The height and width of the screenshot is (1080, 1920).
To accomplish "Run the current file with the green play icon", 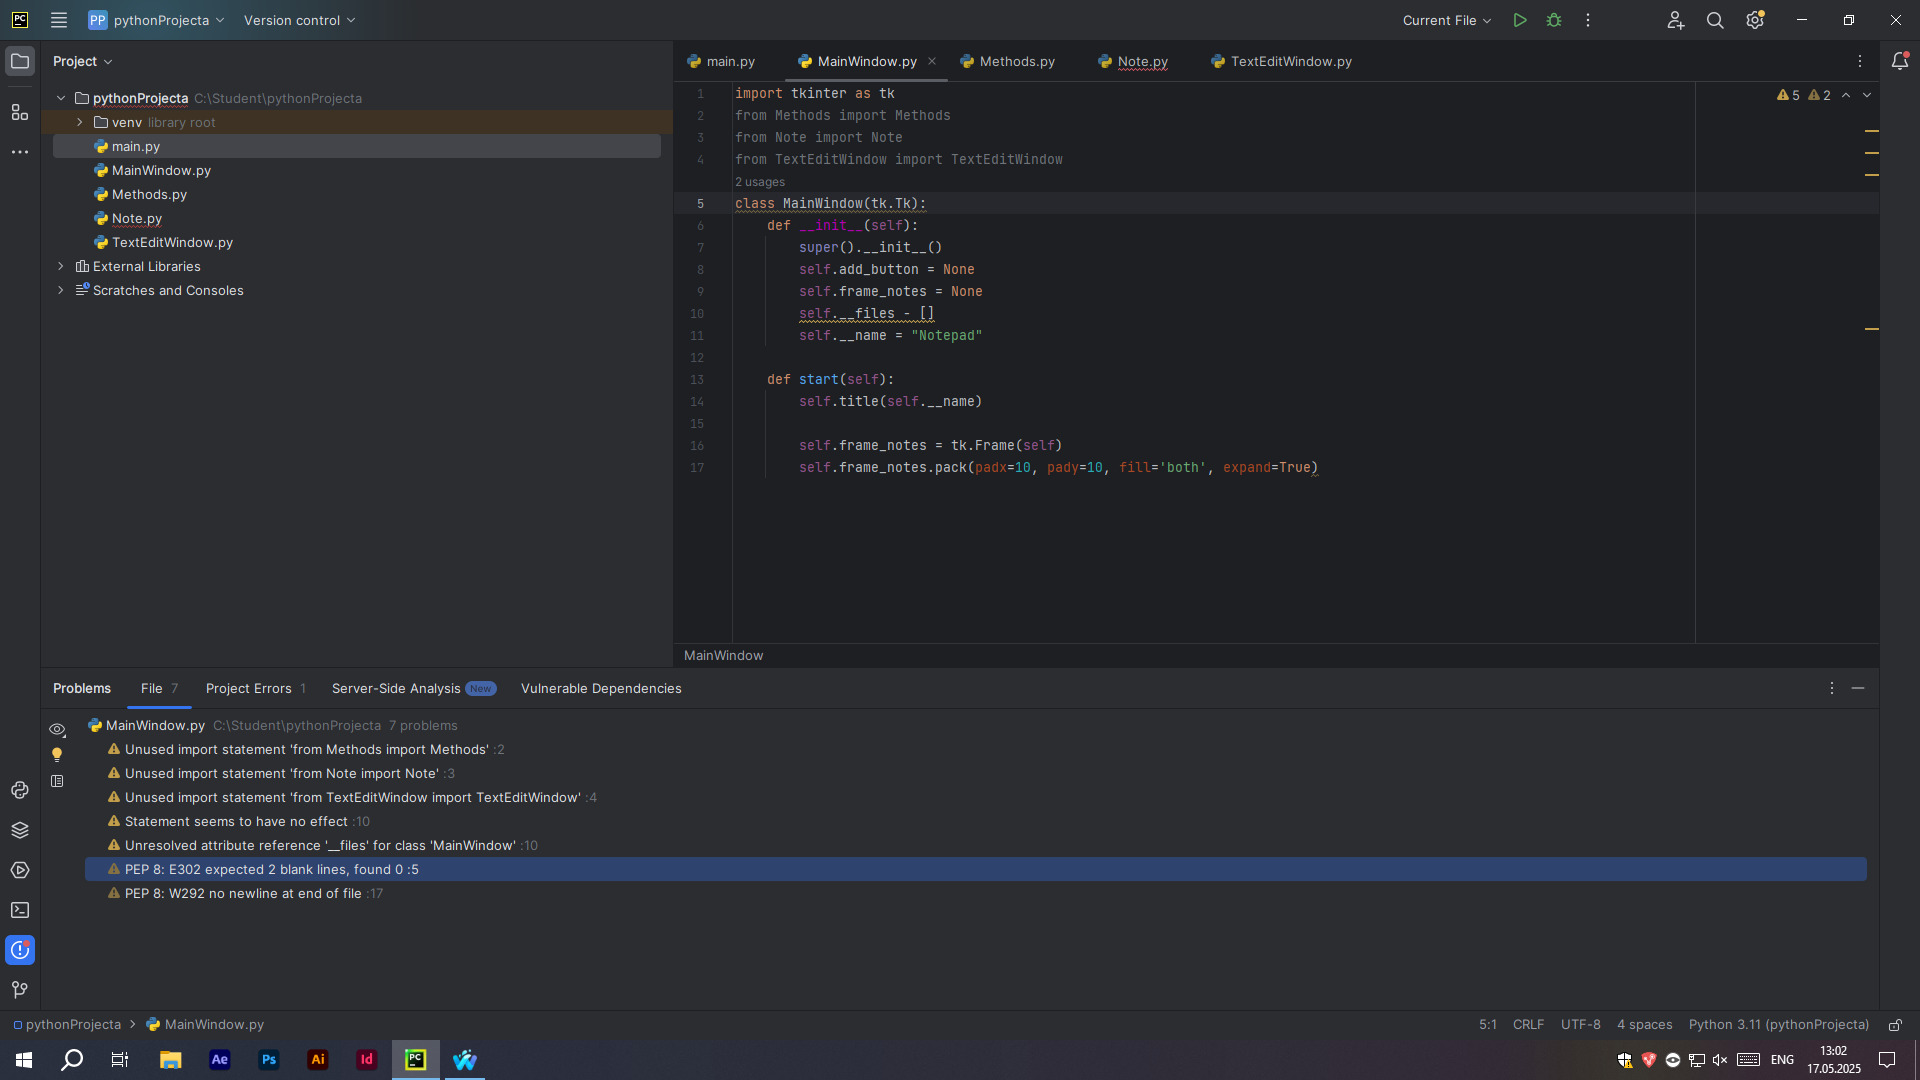I will [x=1519, y=20].
